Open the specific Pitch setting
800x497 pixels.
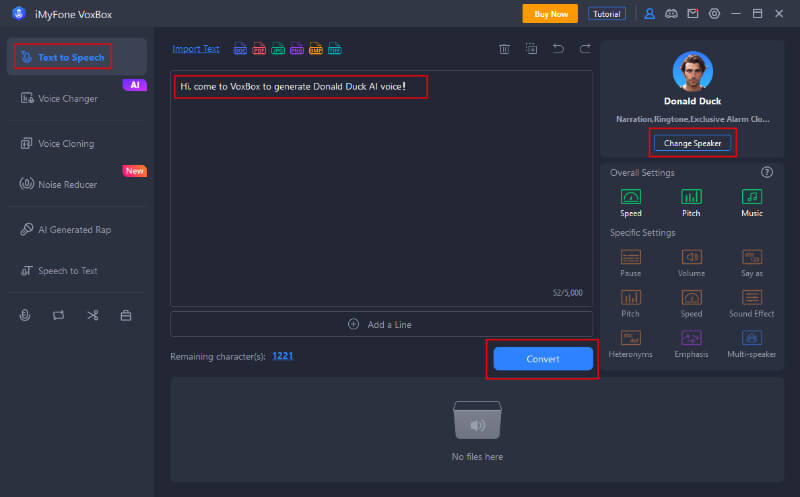(631, 303)
